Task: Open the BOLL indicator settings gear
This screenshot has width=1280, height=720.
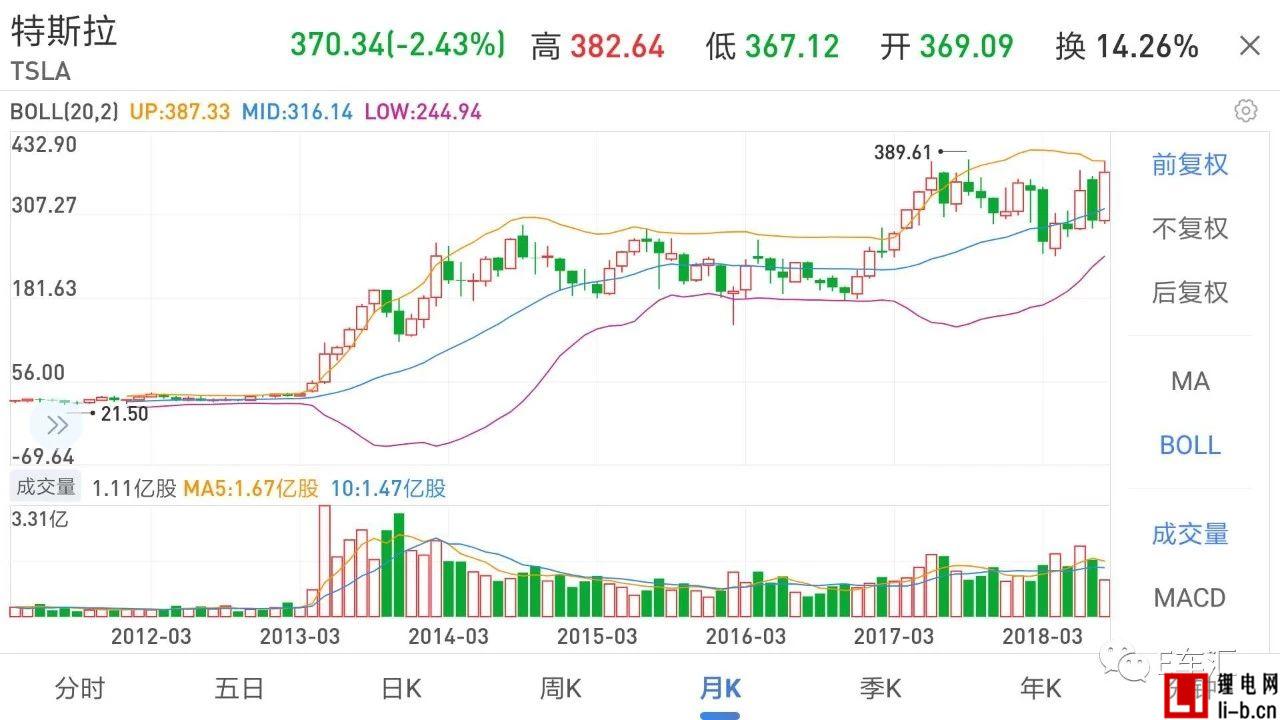Action: 1245,111
